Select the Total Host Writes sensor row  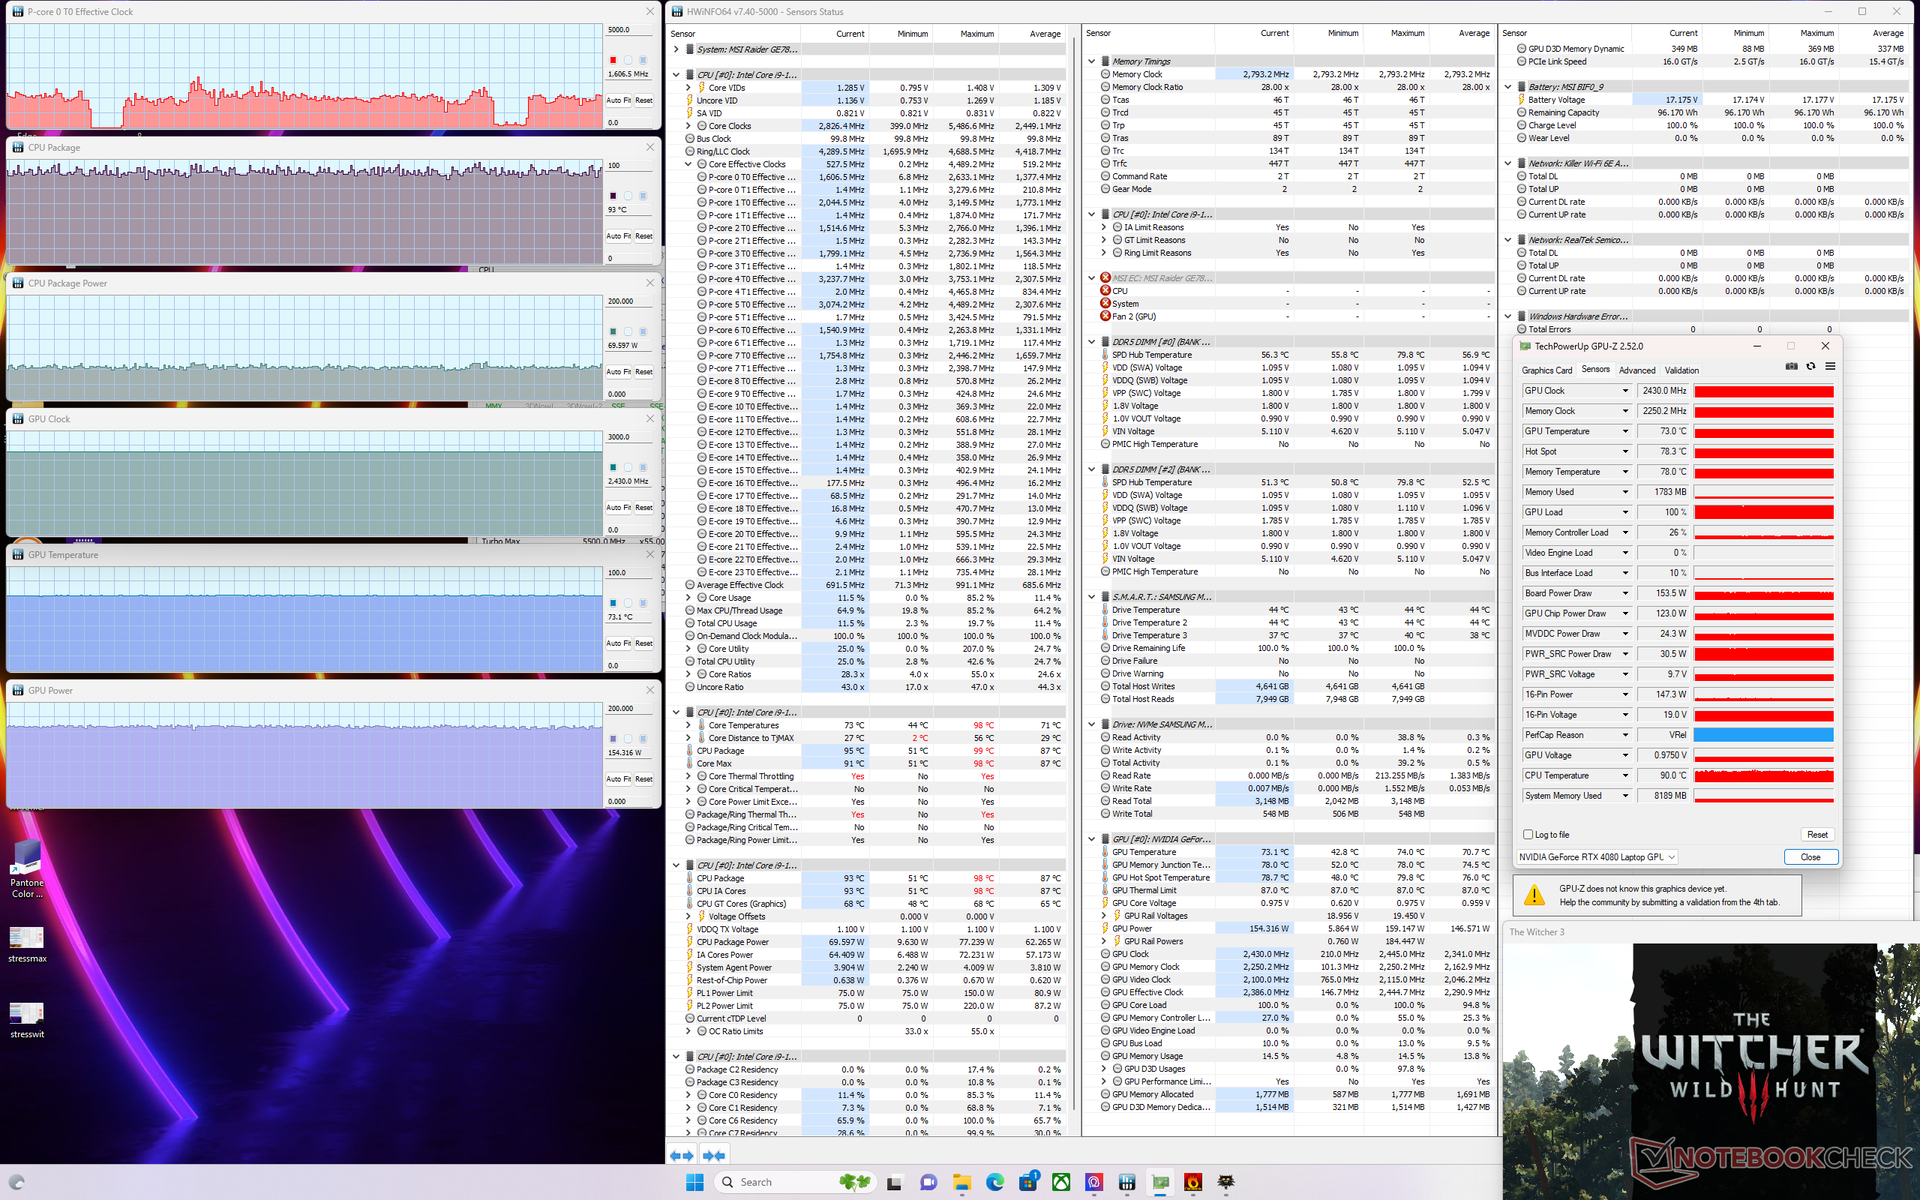(1291, 686)
